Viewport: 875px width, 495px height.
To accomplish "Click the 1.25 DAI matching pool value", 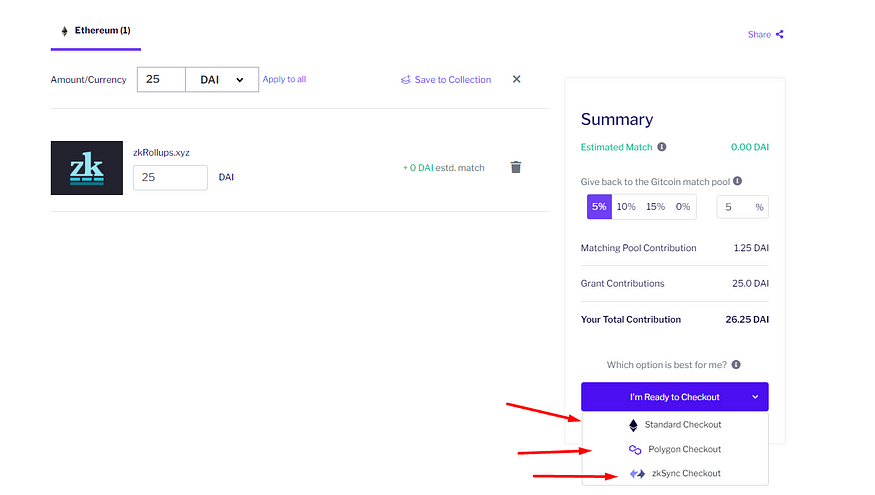I will pyautogui.click(x=751, y=248).
